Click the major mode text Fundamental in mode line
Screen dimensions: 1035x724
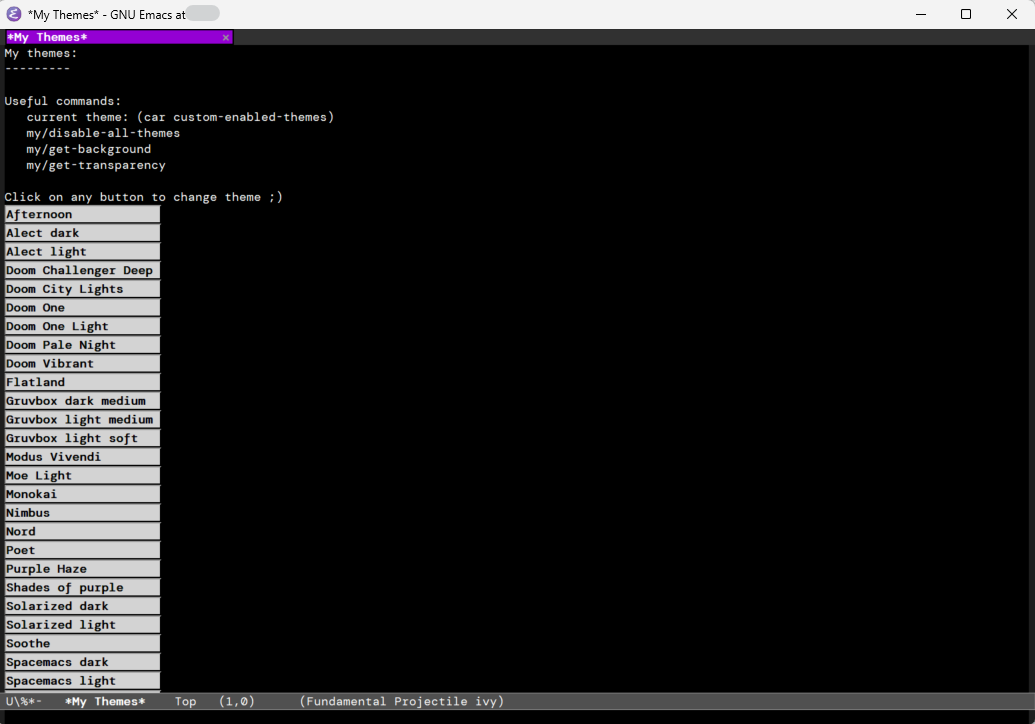pyautogui.click(x=345, y=702)
